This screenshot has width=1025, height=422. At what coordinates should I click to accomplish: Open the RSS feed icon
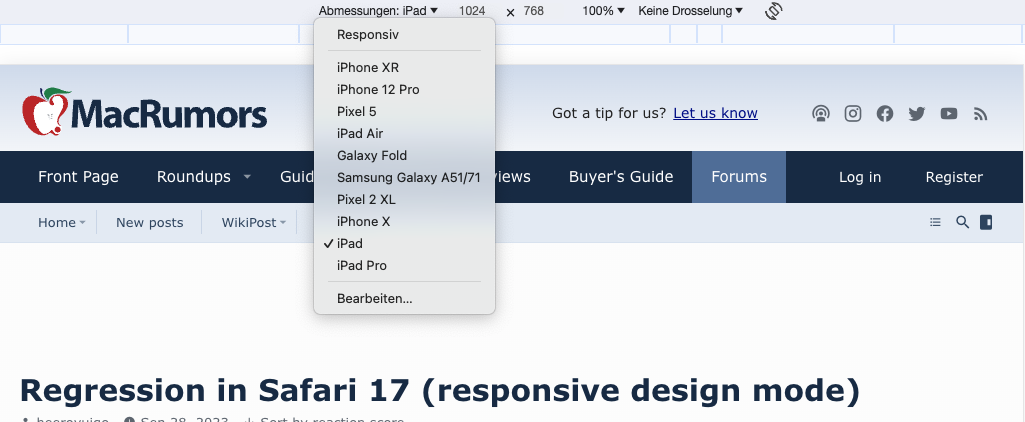click(x=980, y=114)
